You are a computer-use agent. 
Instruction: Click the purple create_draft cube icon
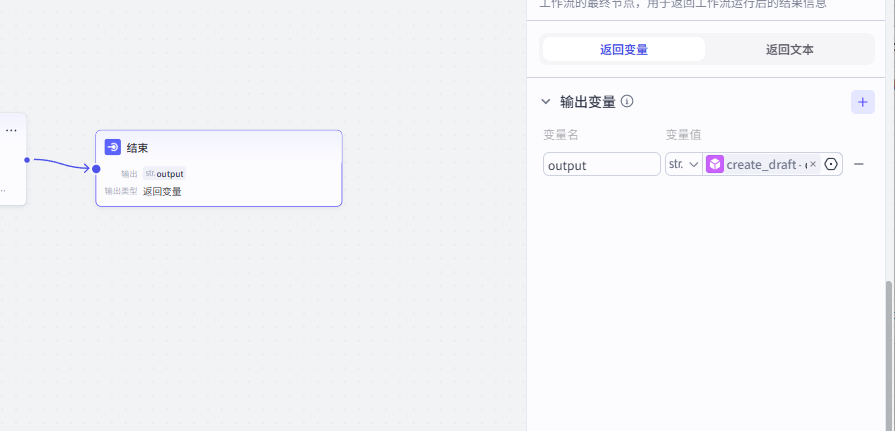click(715, 164)
